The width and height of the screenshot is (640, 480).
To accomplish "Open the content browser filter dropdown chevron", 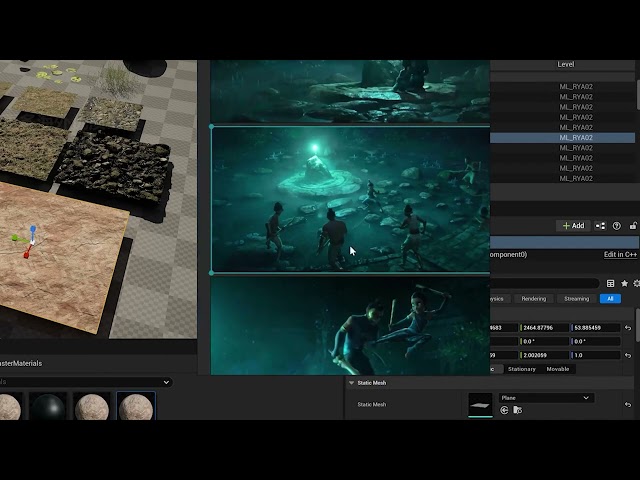I will pos(166,382).
